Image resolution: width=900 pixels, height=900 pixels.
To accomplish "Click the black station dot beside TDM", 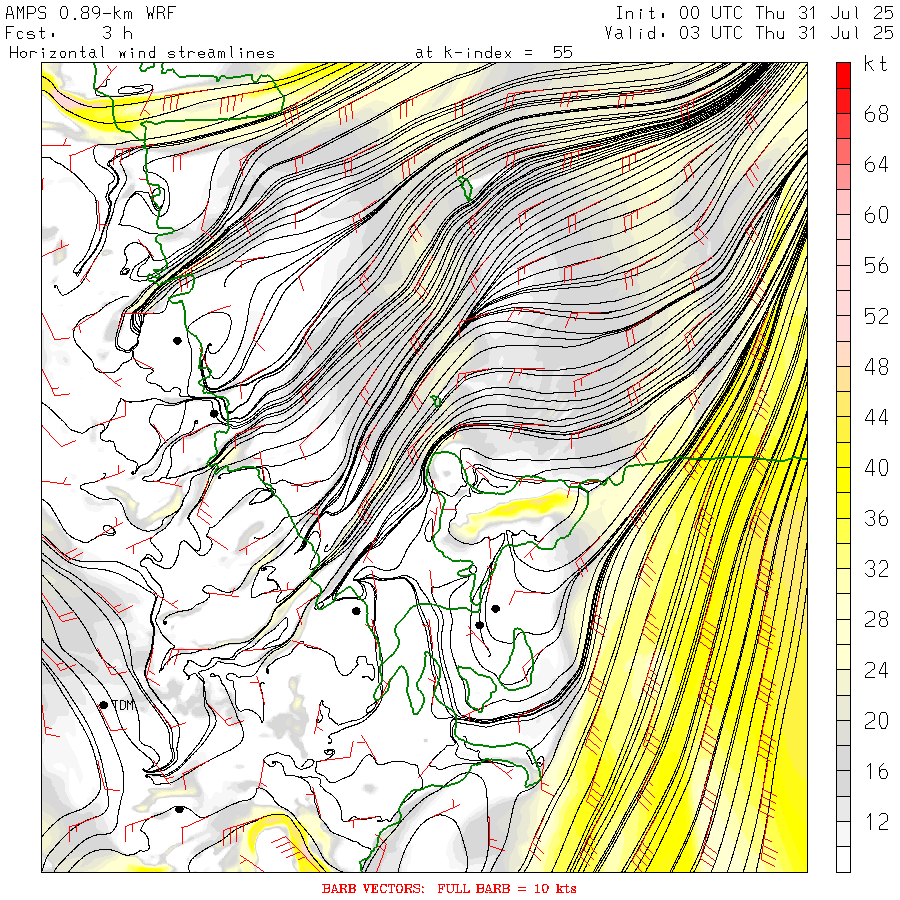I will pyautogui.click(x=104, y=705).
